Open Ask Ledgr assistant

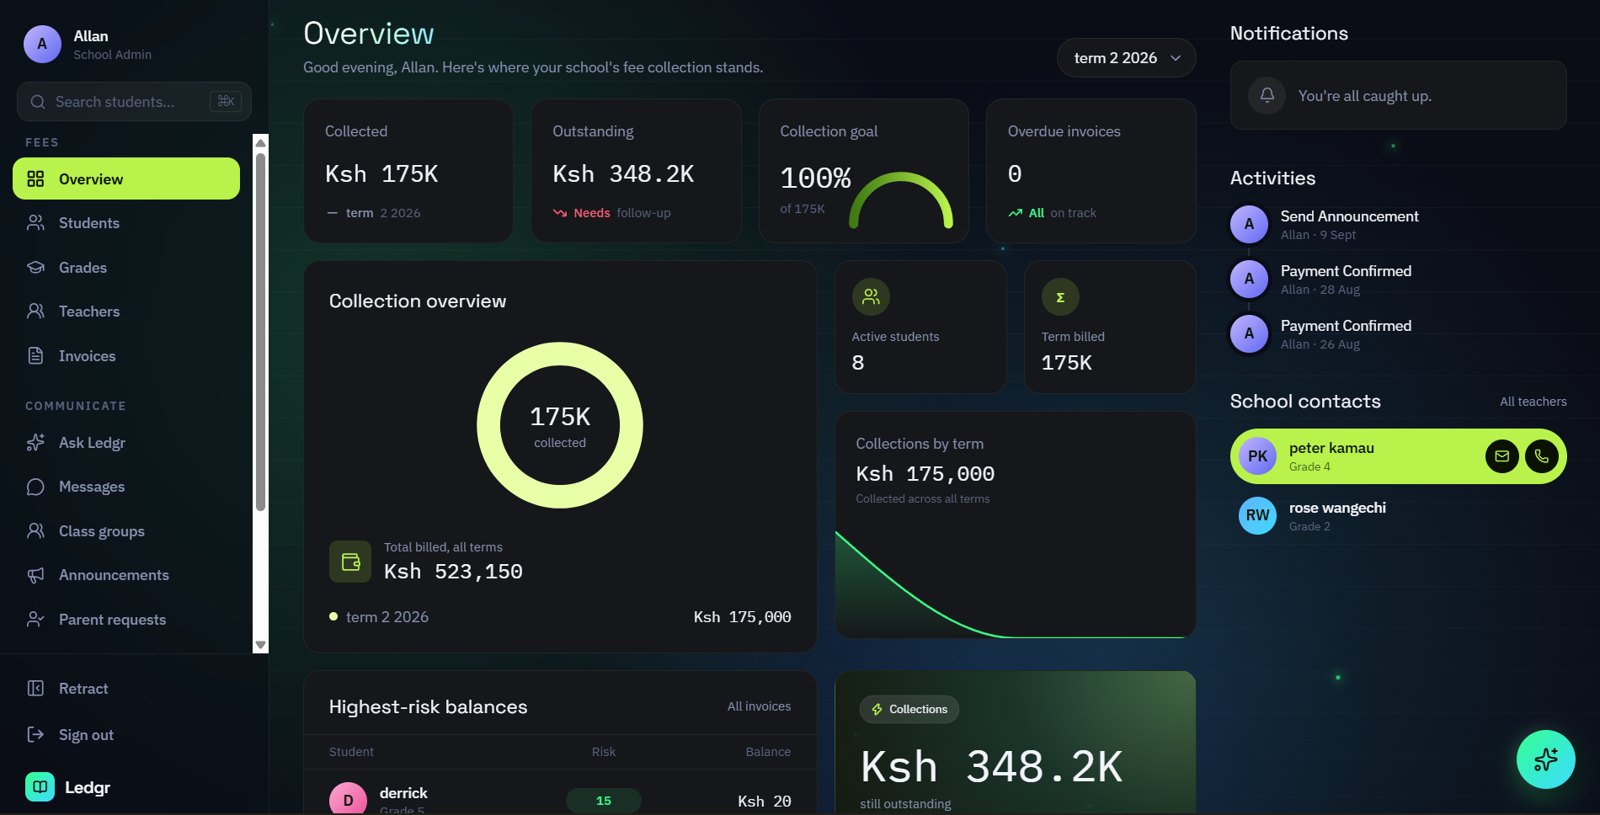(x=126, y=442)
